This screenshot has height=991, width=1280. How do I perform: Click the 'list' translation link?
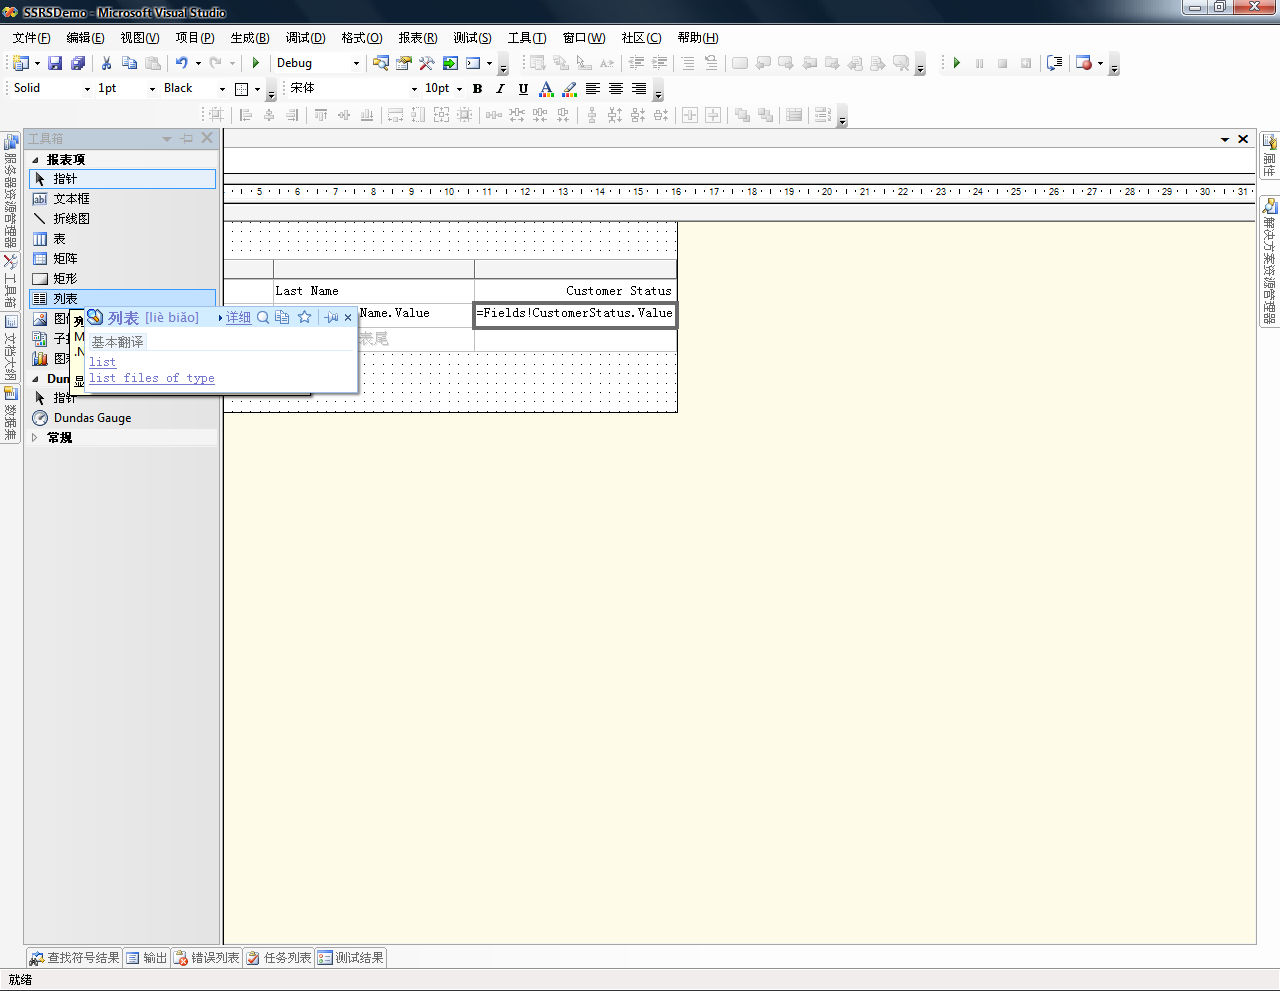pyautogui.click(x=102, y=362)
